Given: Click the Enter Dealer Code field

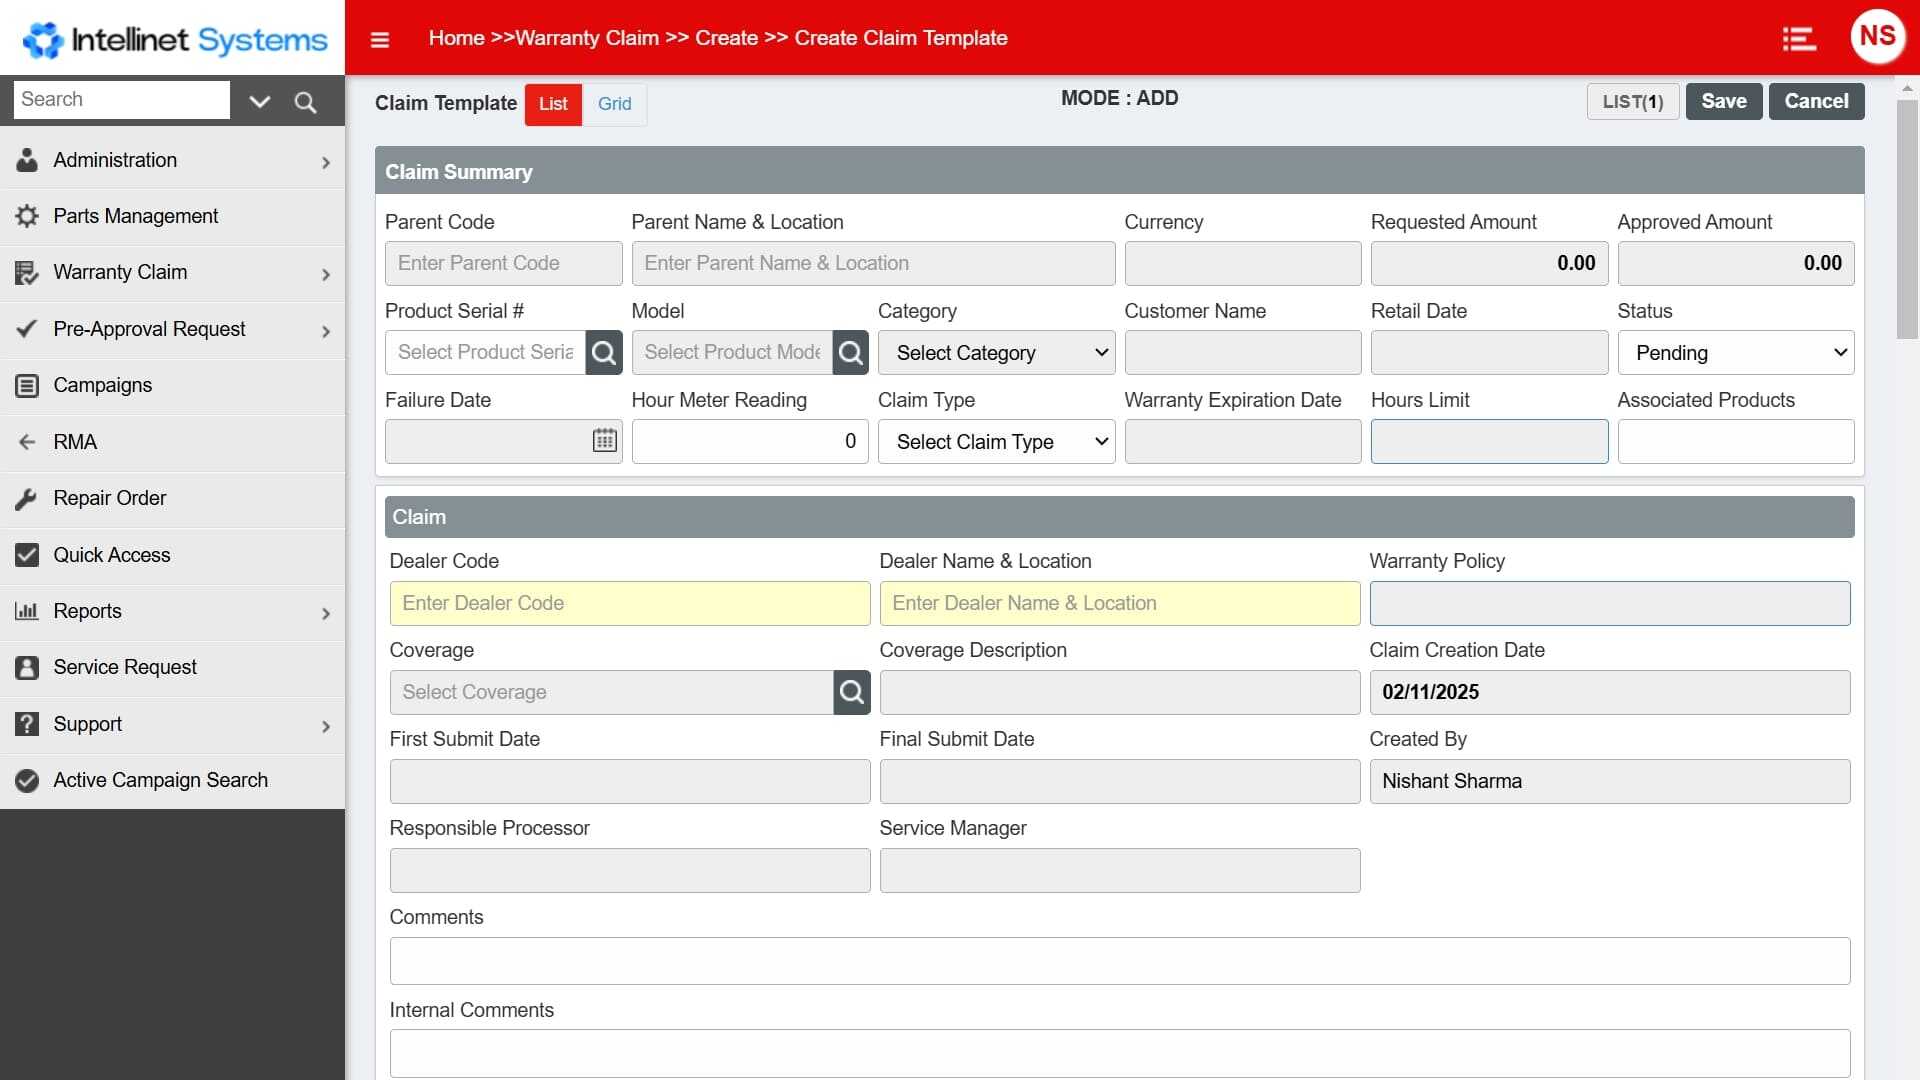Looking at the screenshot, I should click(629, 604).
